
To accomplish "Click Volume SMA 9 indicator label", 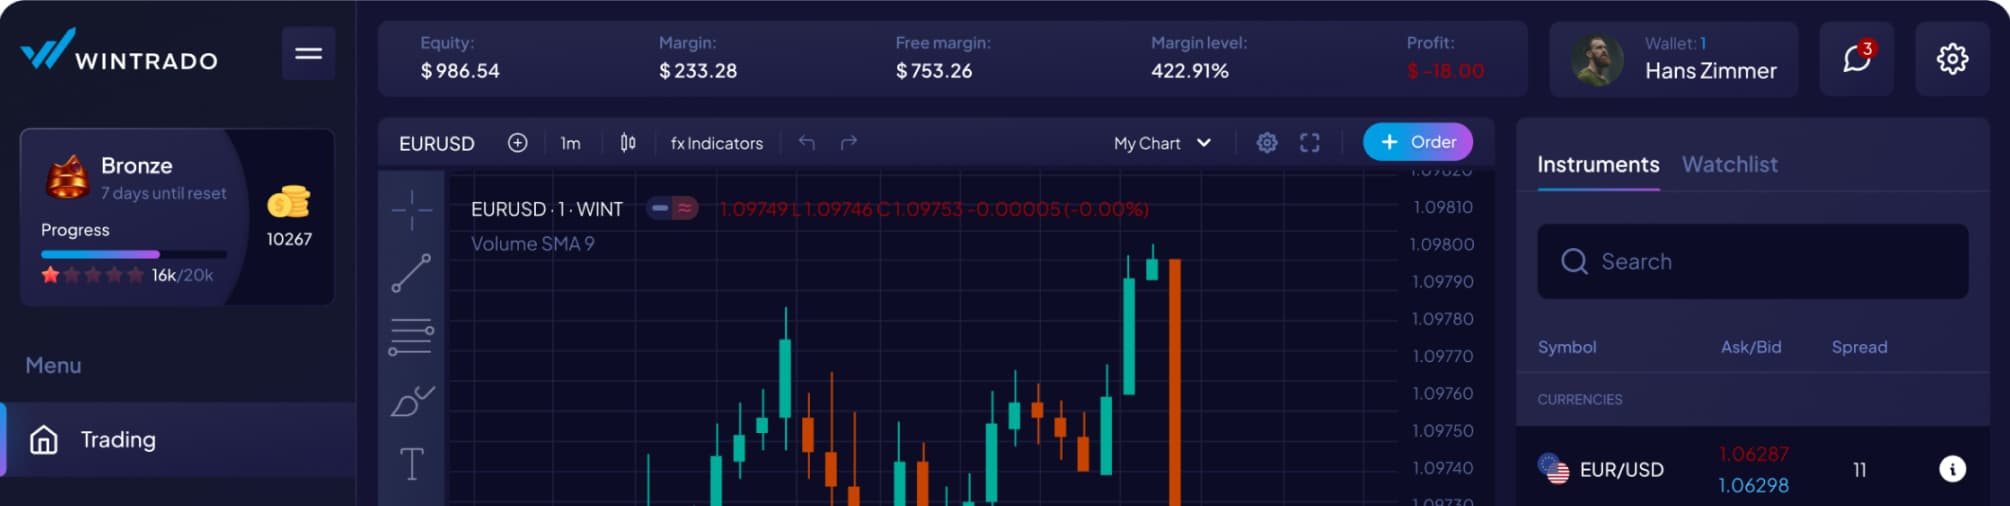I will pyautogui.click(x=533, y=244).
